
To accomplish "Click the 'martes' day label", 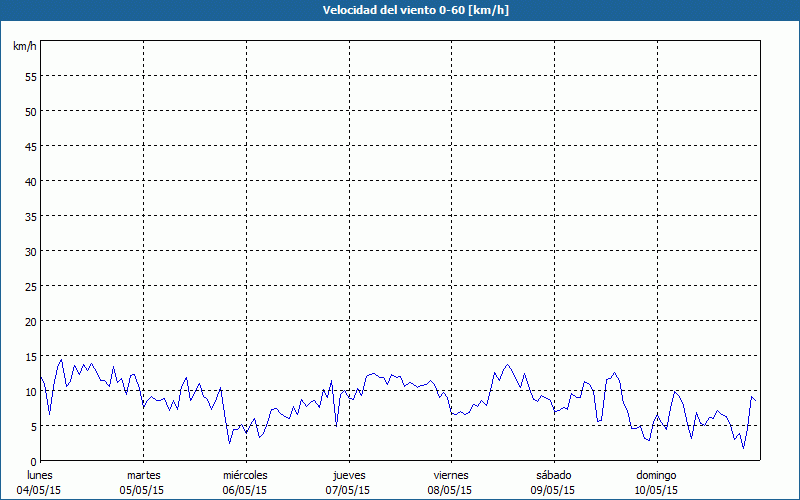I will tap(143, 475).
